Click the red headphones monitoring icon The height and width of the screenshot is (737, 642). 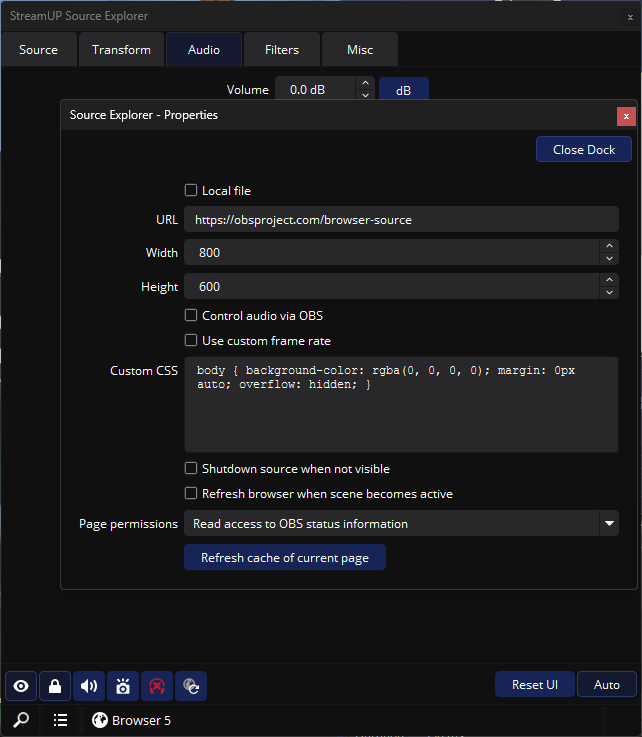click(x=157, y=686)
